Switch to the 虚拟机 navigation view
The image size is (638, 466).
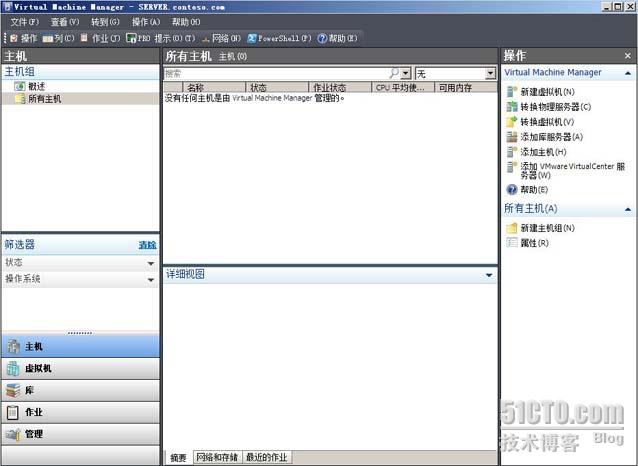pyautogui.click(x=80, y=368)
